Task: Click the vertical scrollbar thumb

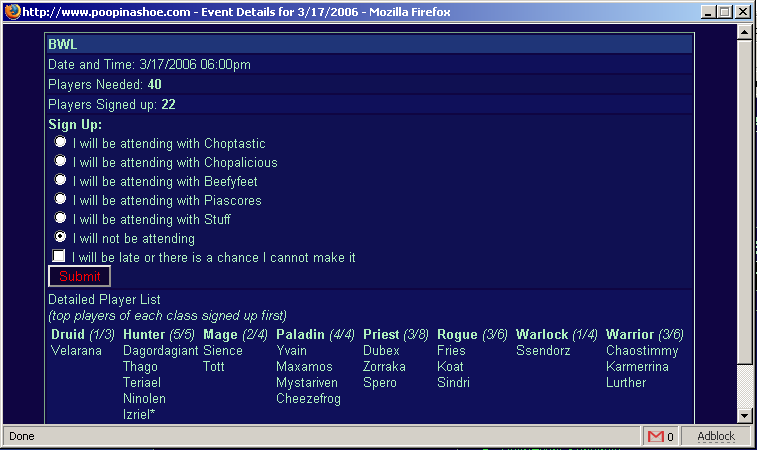Action: (744, 203)
